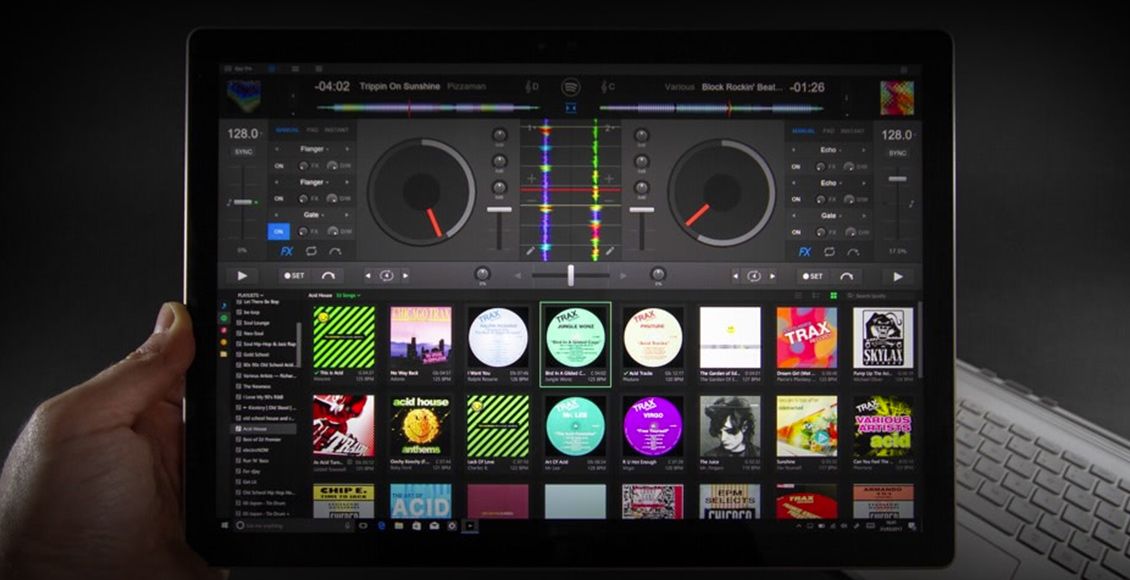Switch left deck FX to PAD tab

click(x=313, y=130)
